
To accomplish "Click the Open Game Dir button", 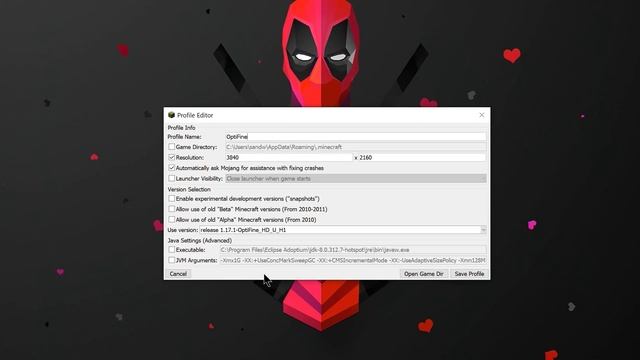I will [423, 274].
